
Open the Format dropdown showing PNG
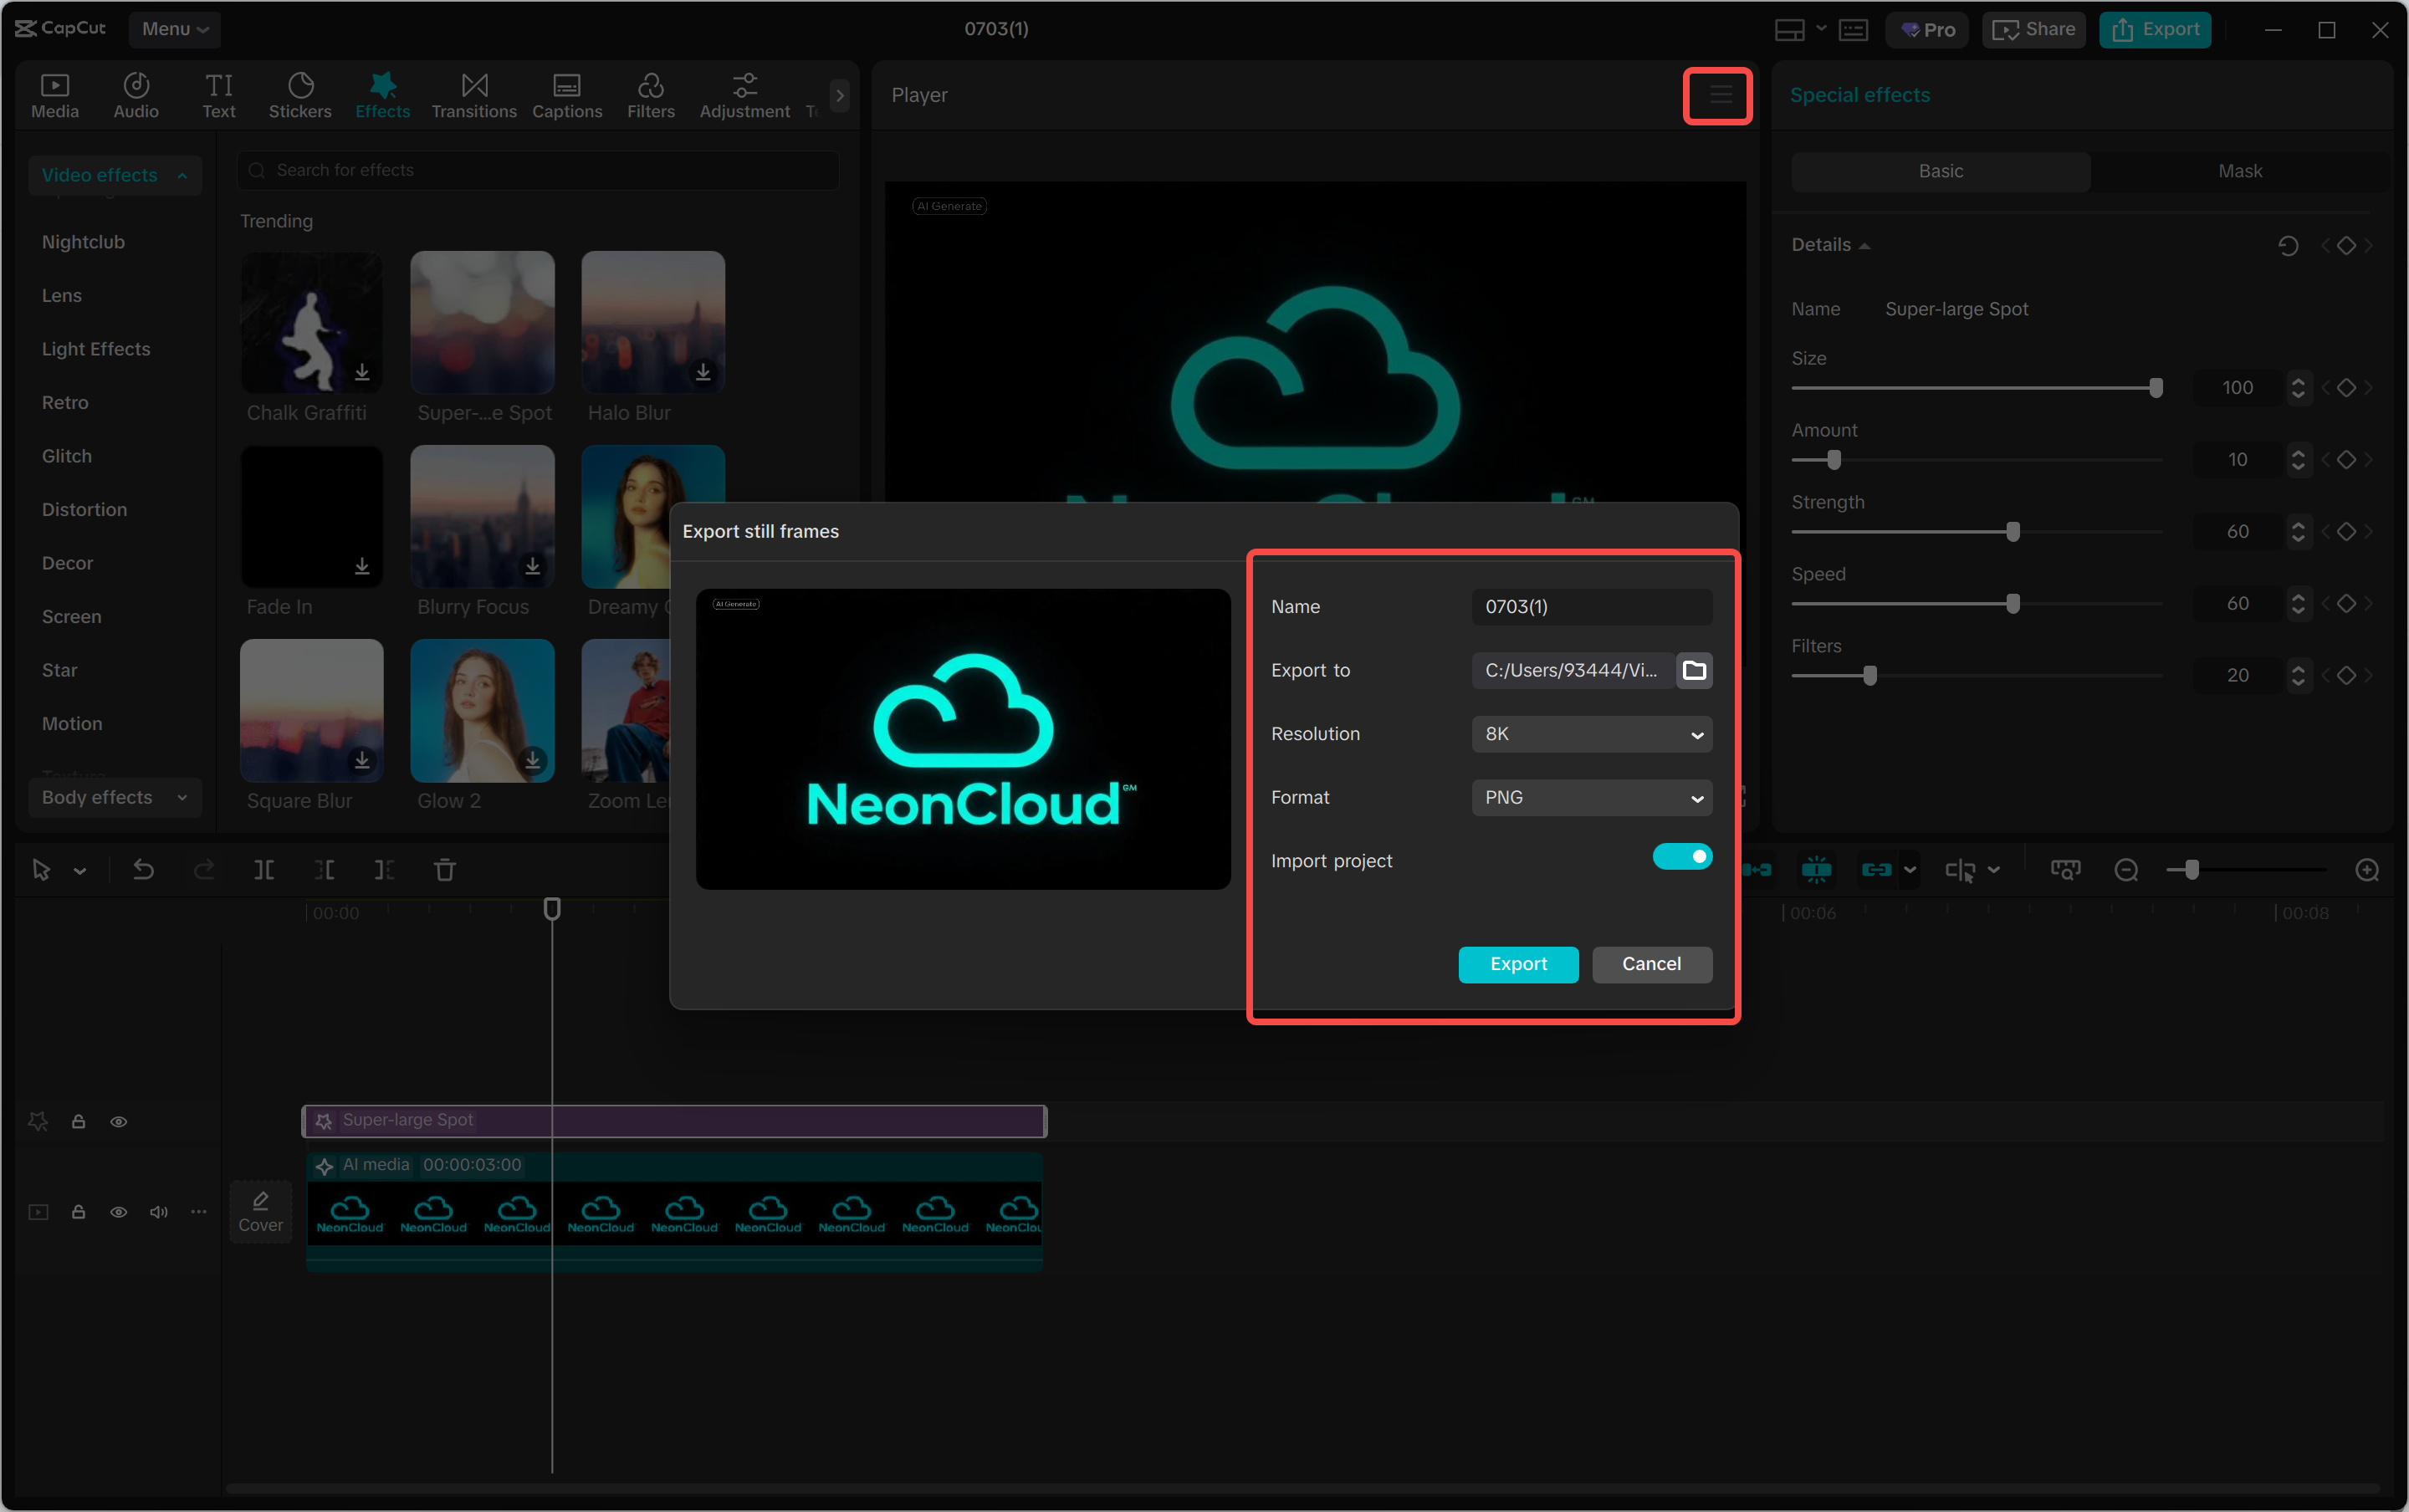click(1591, 797)
